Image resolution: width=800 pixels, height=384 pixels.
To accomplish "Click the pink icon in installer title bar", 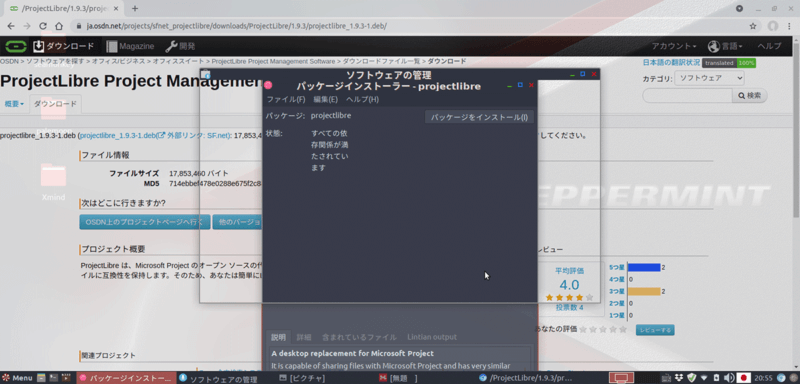I will coord(268,85).
